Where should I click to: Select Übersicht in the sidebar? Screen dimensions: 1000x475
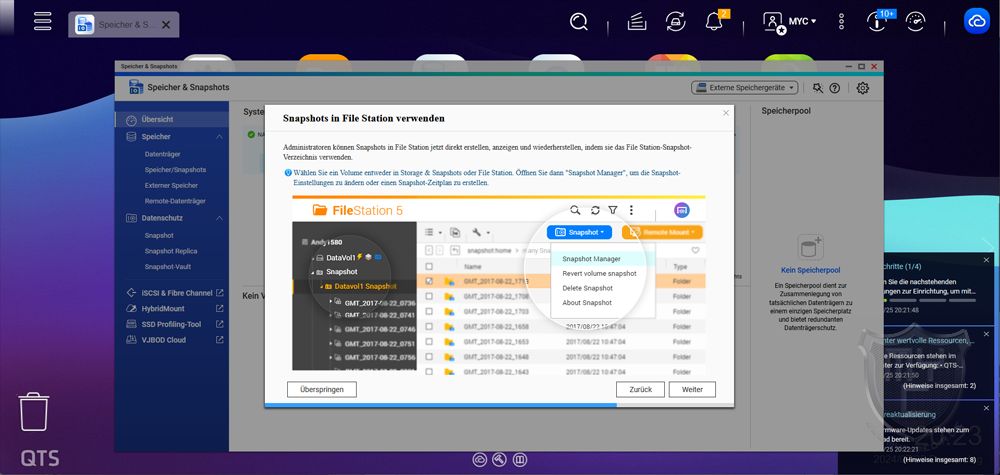click(172, 119)
